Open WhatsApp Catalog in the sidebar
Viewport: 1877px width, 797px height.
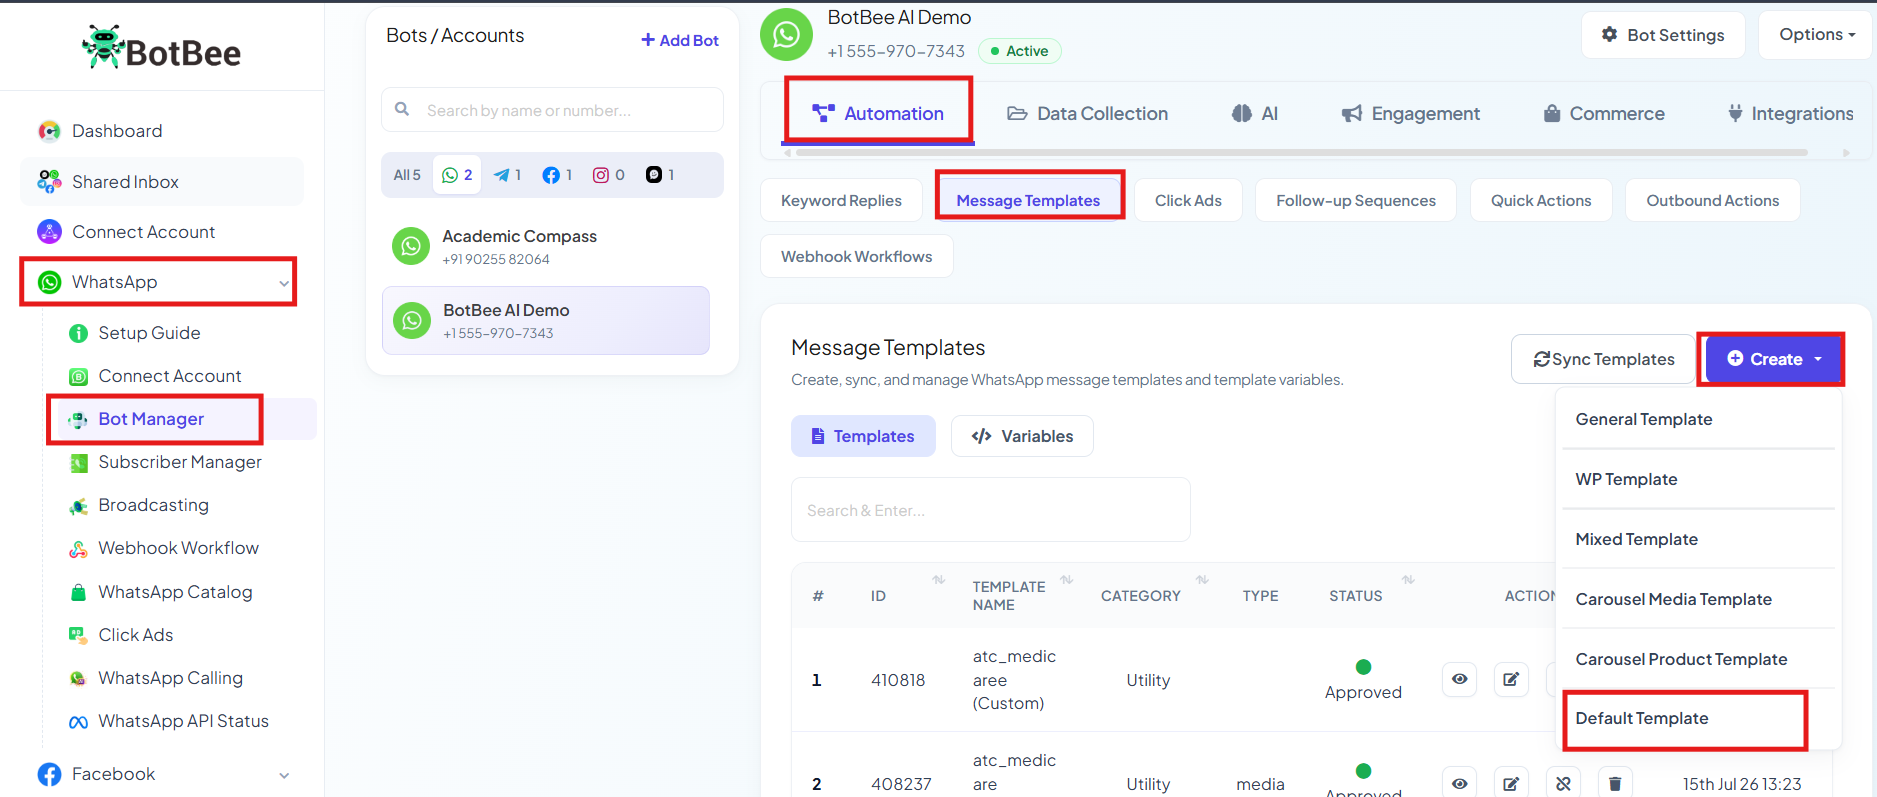pos(175,592)
